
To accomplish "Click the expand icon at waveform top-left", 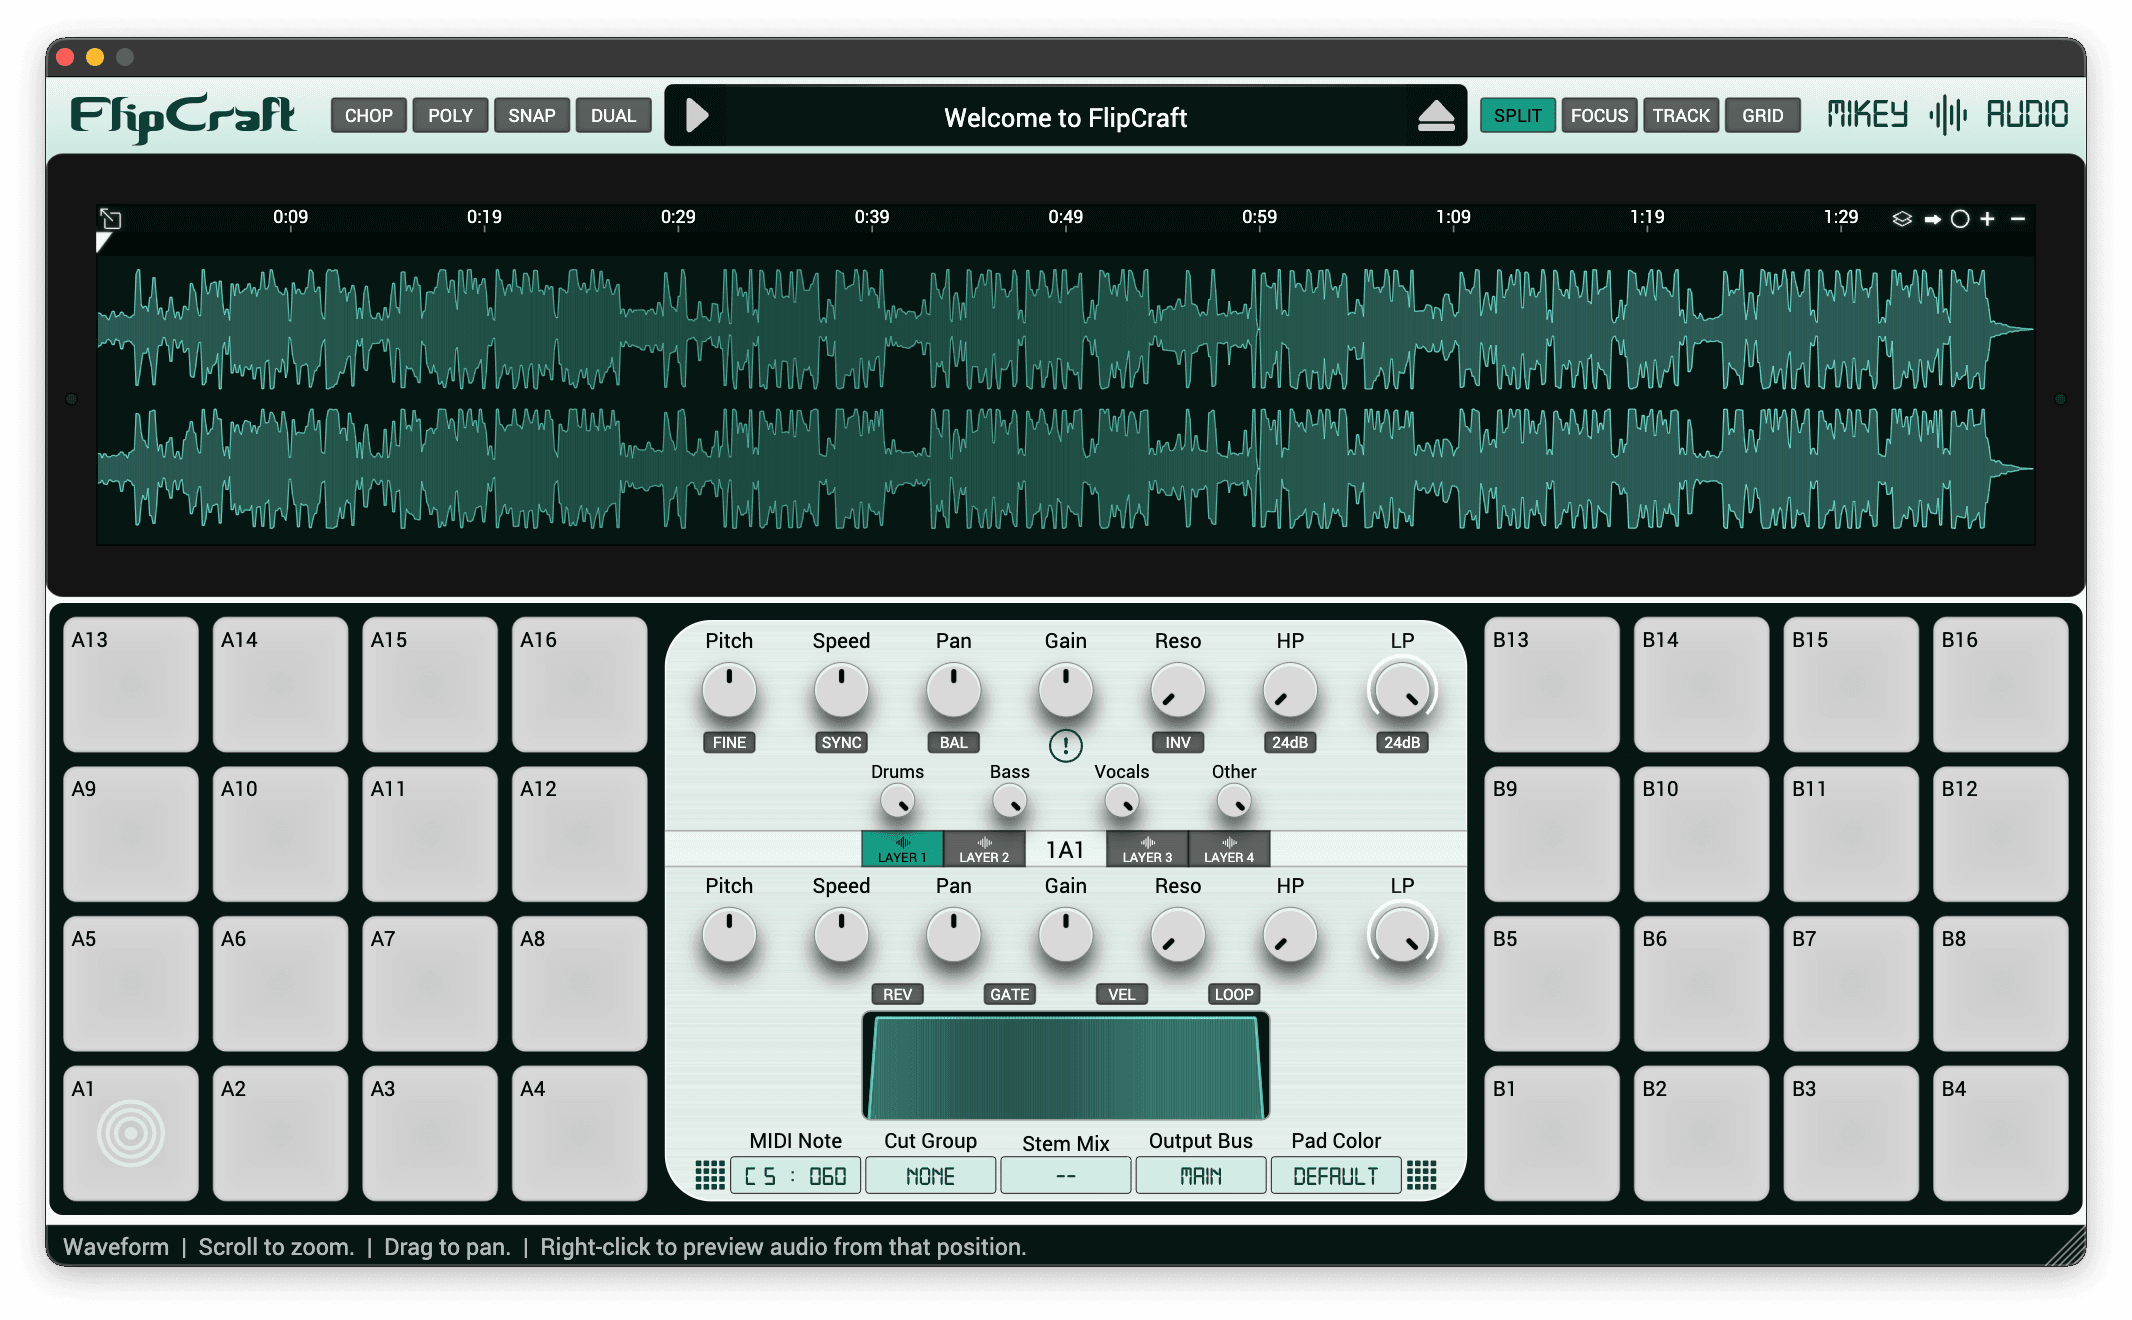I will point(110,218).
